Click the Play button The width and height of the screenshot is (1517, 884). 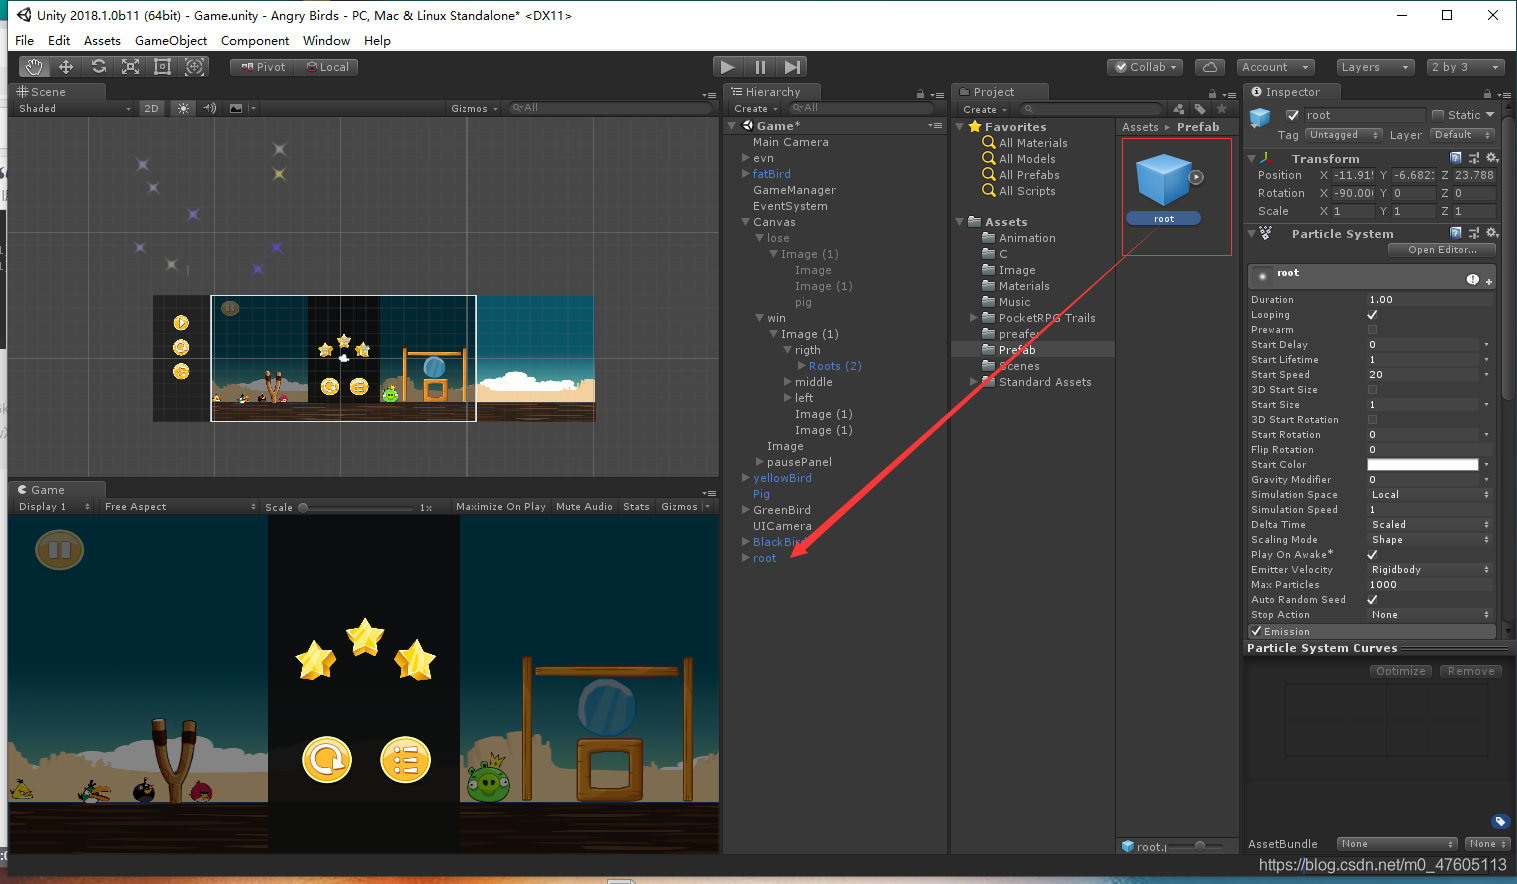pyautogui.click(x=727, y=67)
